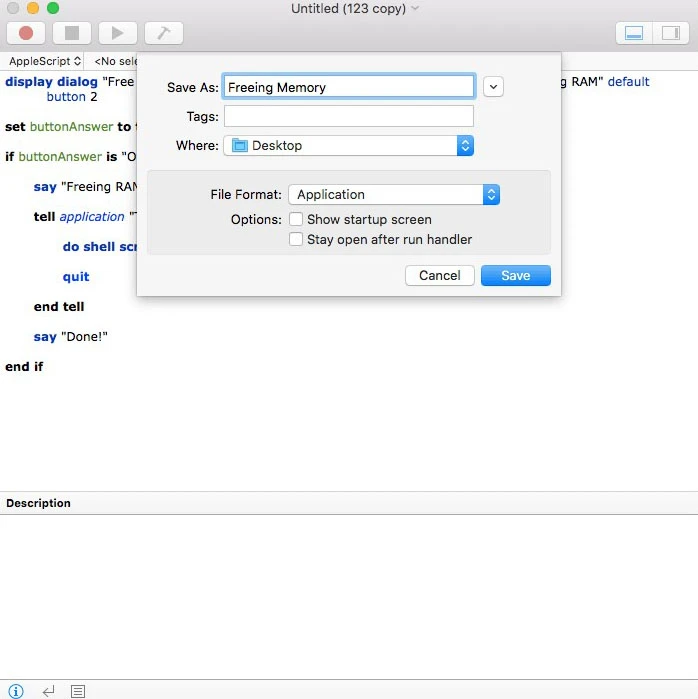
Task: Cancel the save dialog
Action: click(x=439, y=275)
